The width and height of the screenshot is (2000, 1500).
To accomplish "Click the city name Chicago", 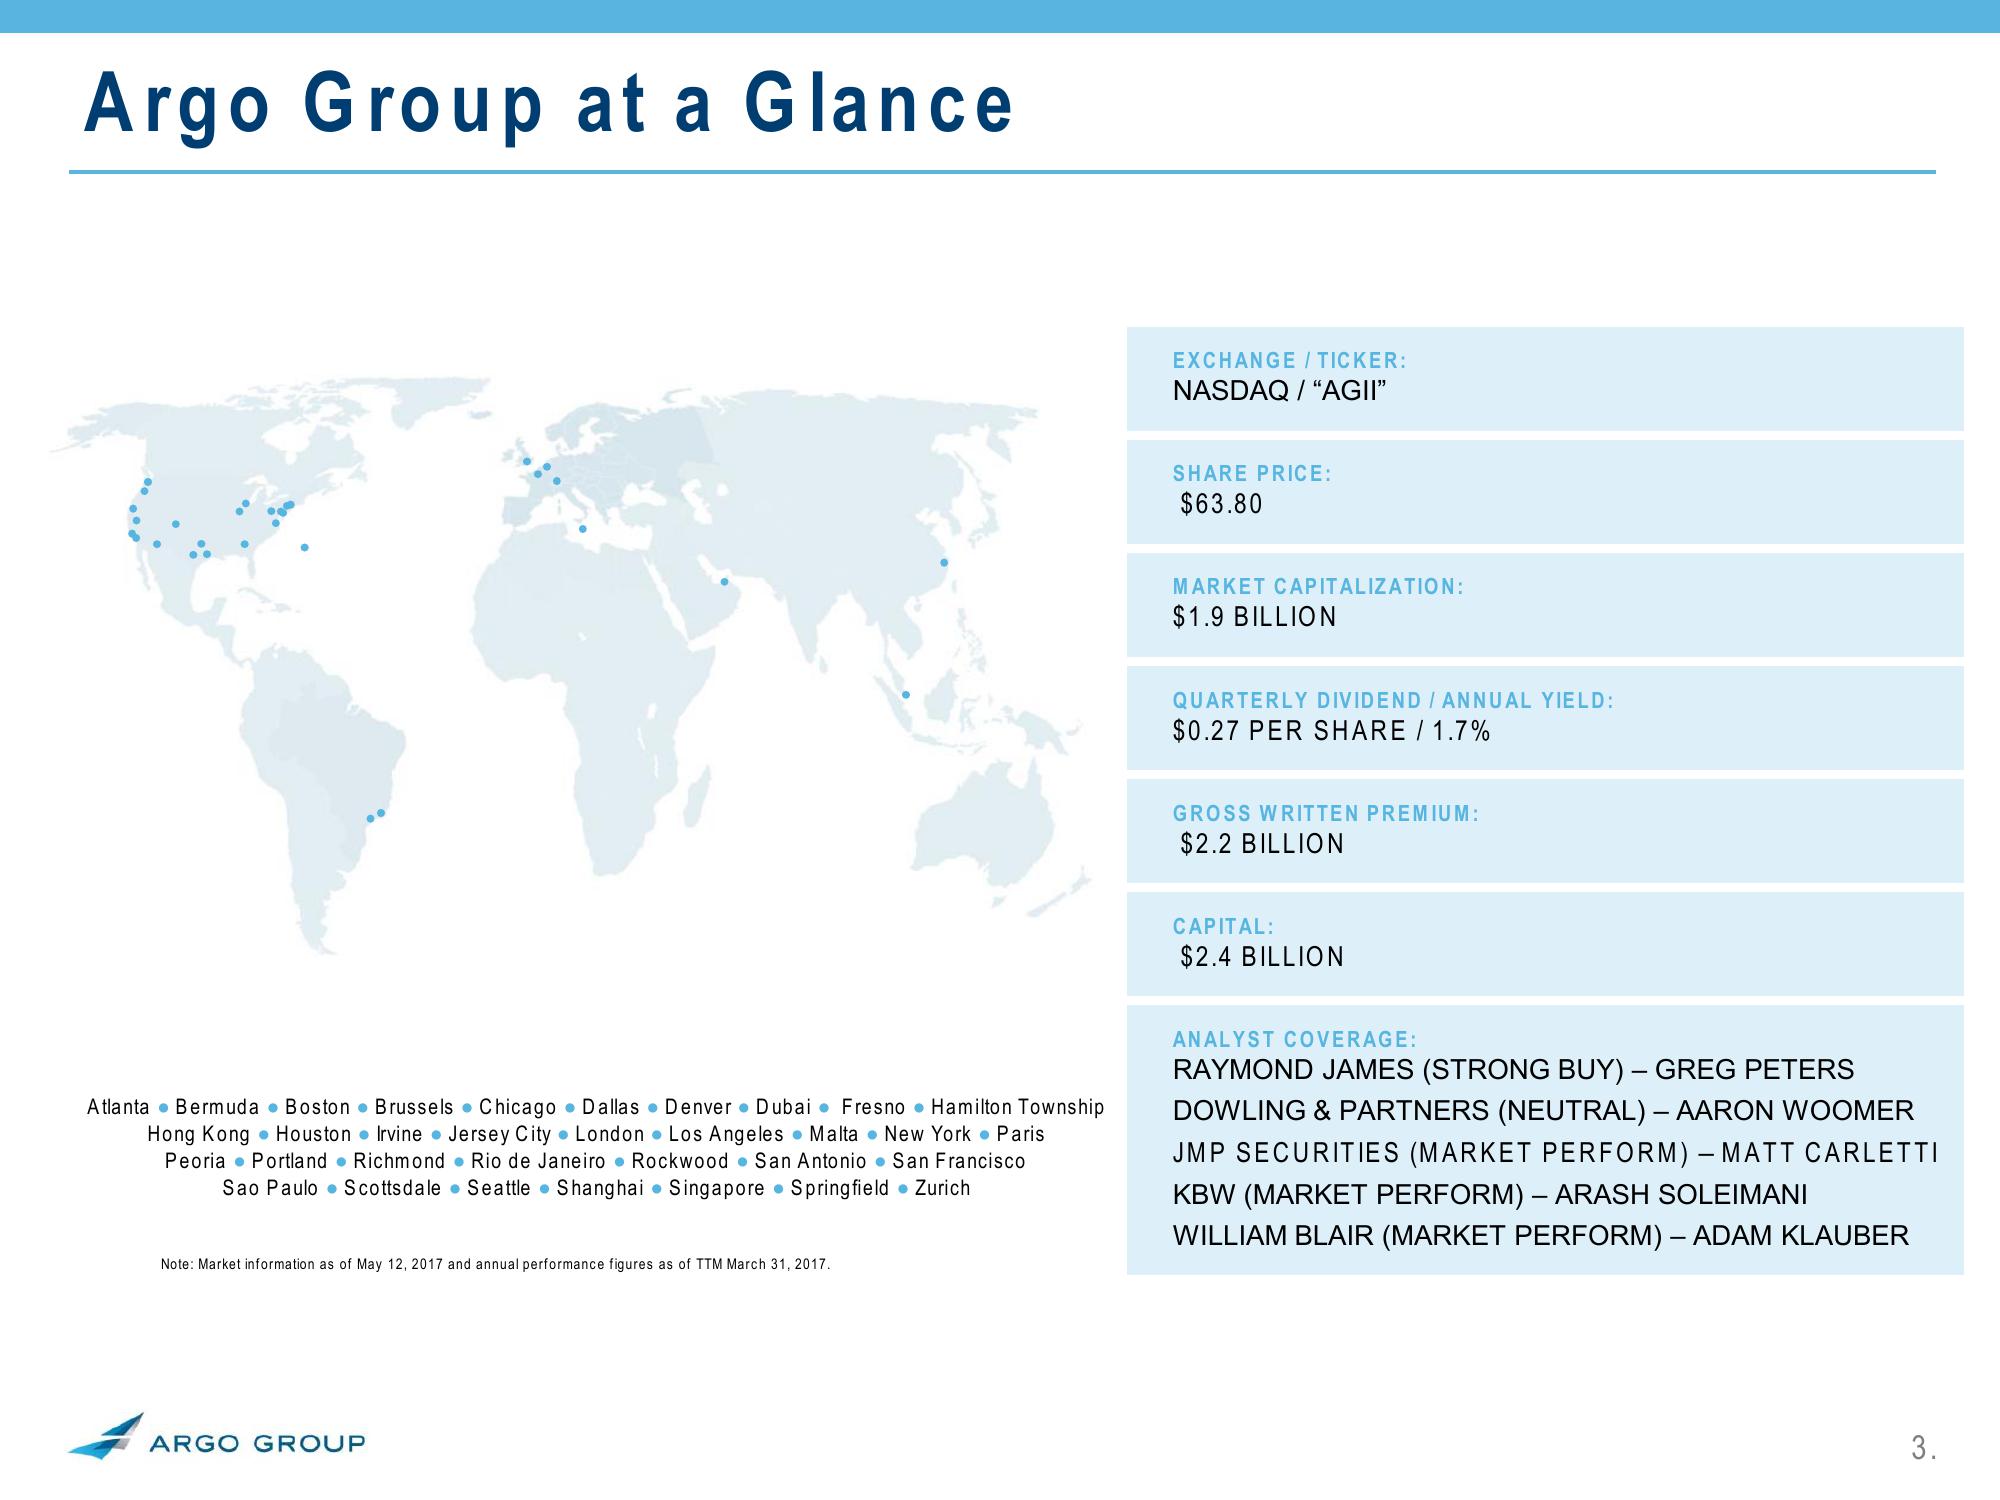I will pos(517,1107).
